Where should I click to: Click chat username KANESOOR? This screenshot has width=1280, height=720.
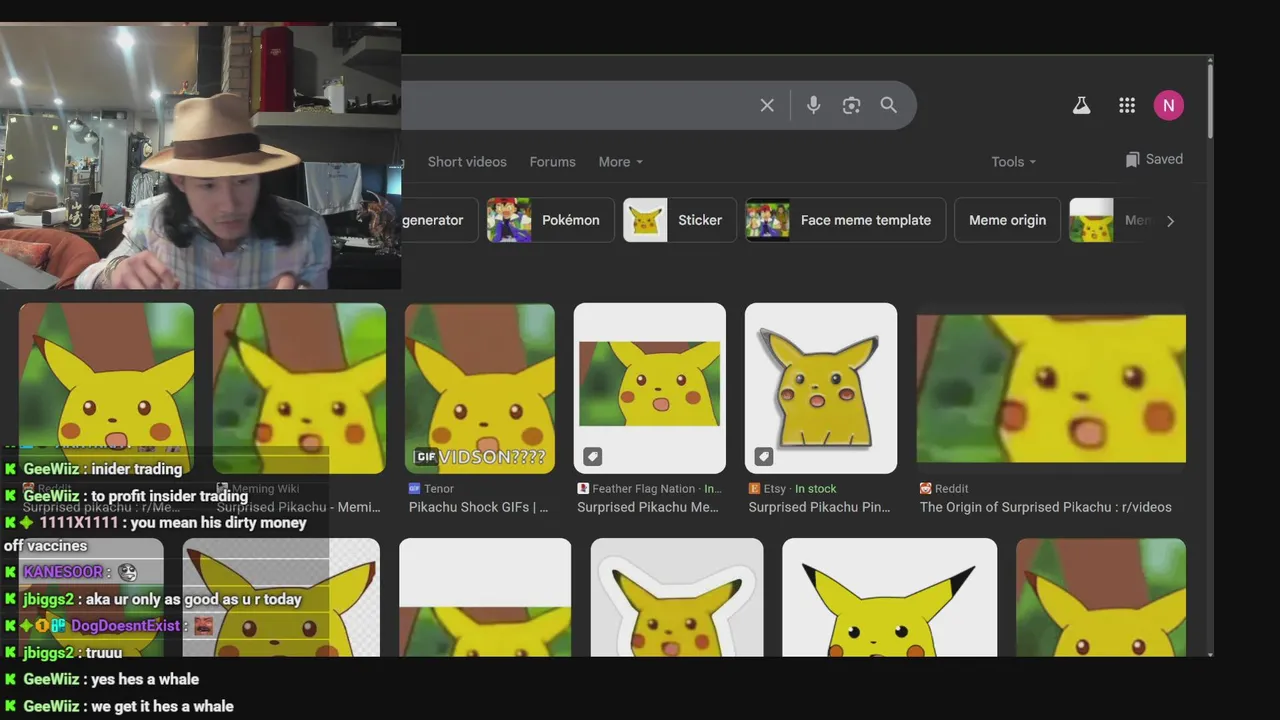point(63,572)
